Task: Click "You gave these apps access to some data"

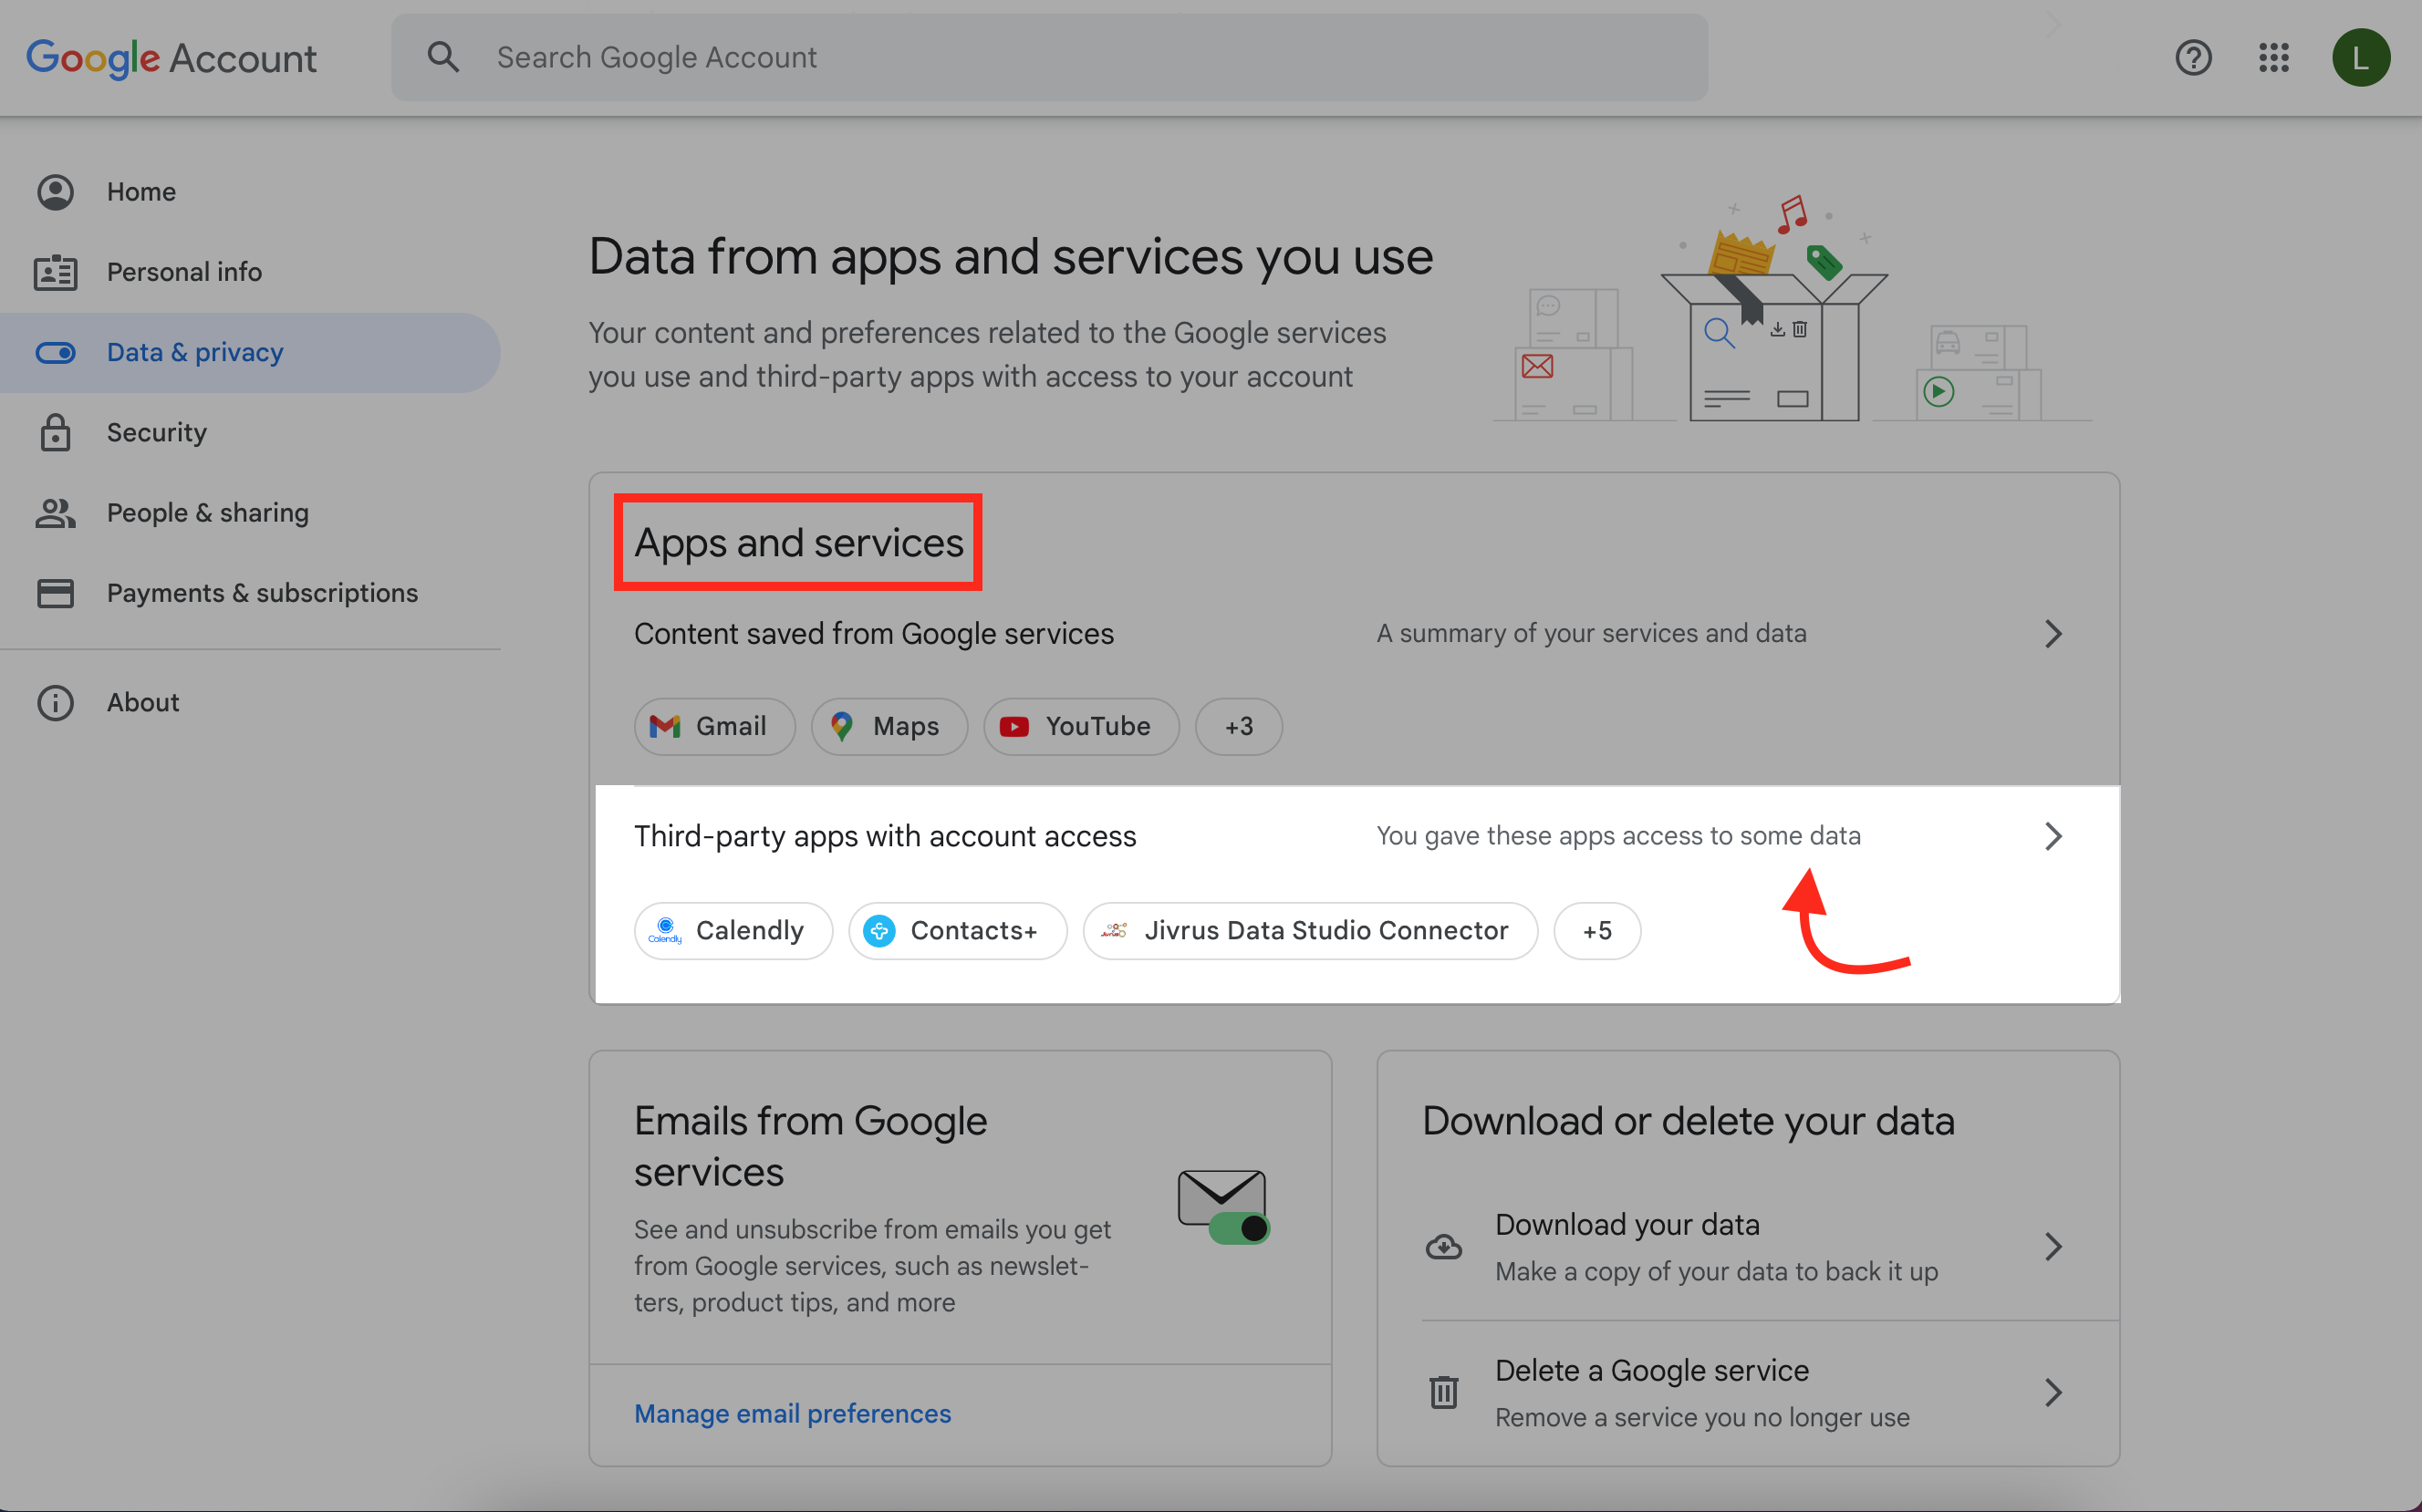Action: pos(1618,835)
